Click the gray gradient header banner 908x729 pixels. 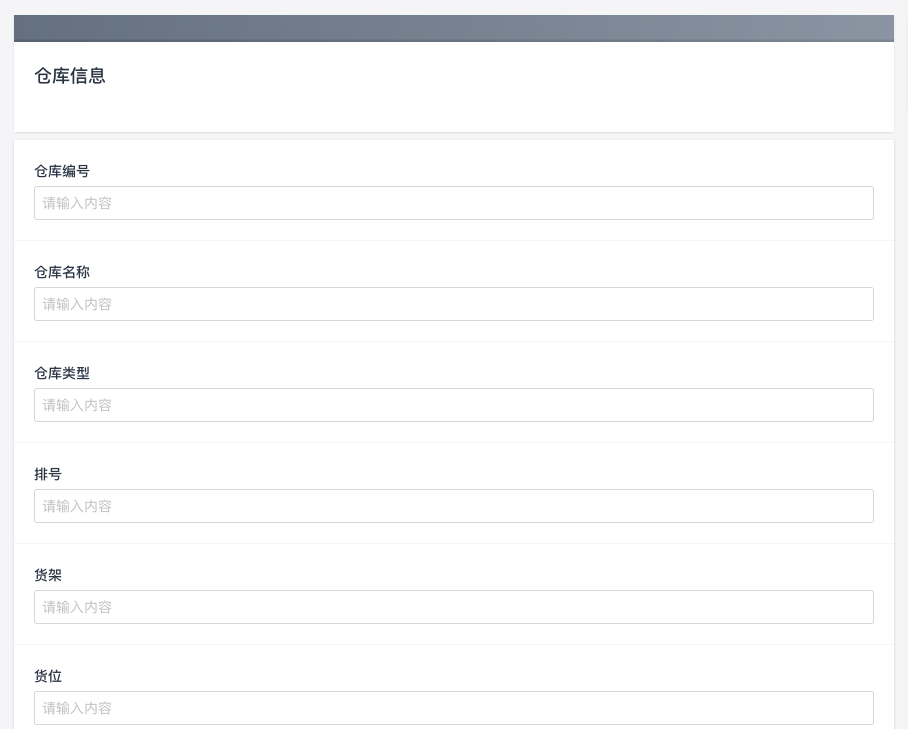tap(453, 28)
